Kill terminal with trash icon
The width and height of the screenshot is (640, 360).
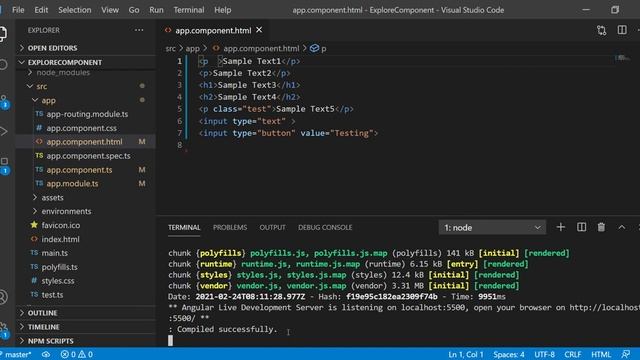(601, 227)
